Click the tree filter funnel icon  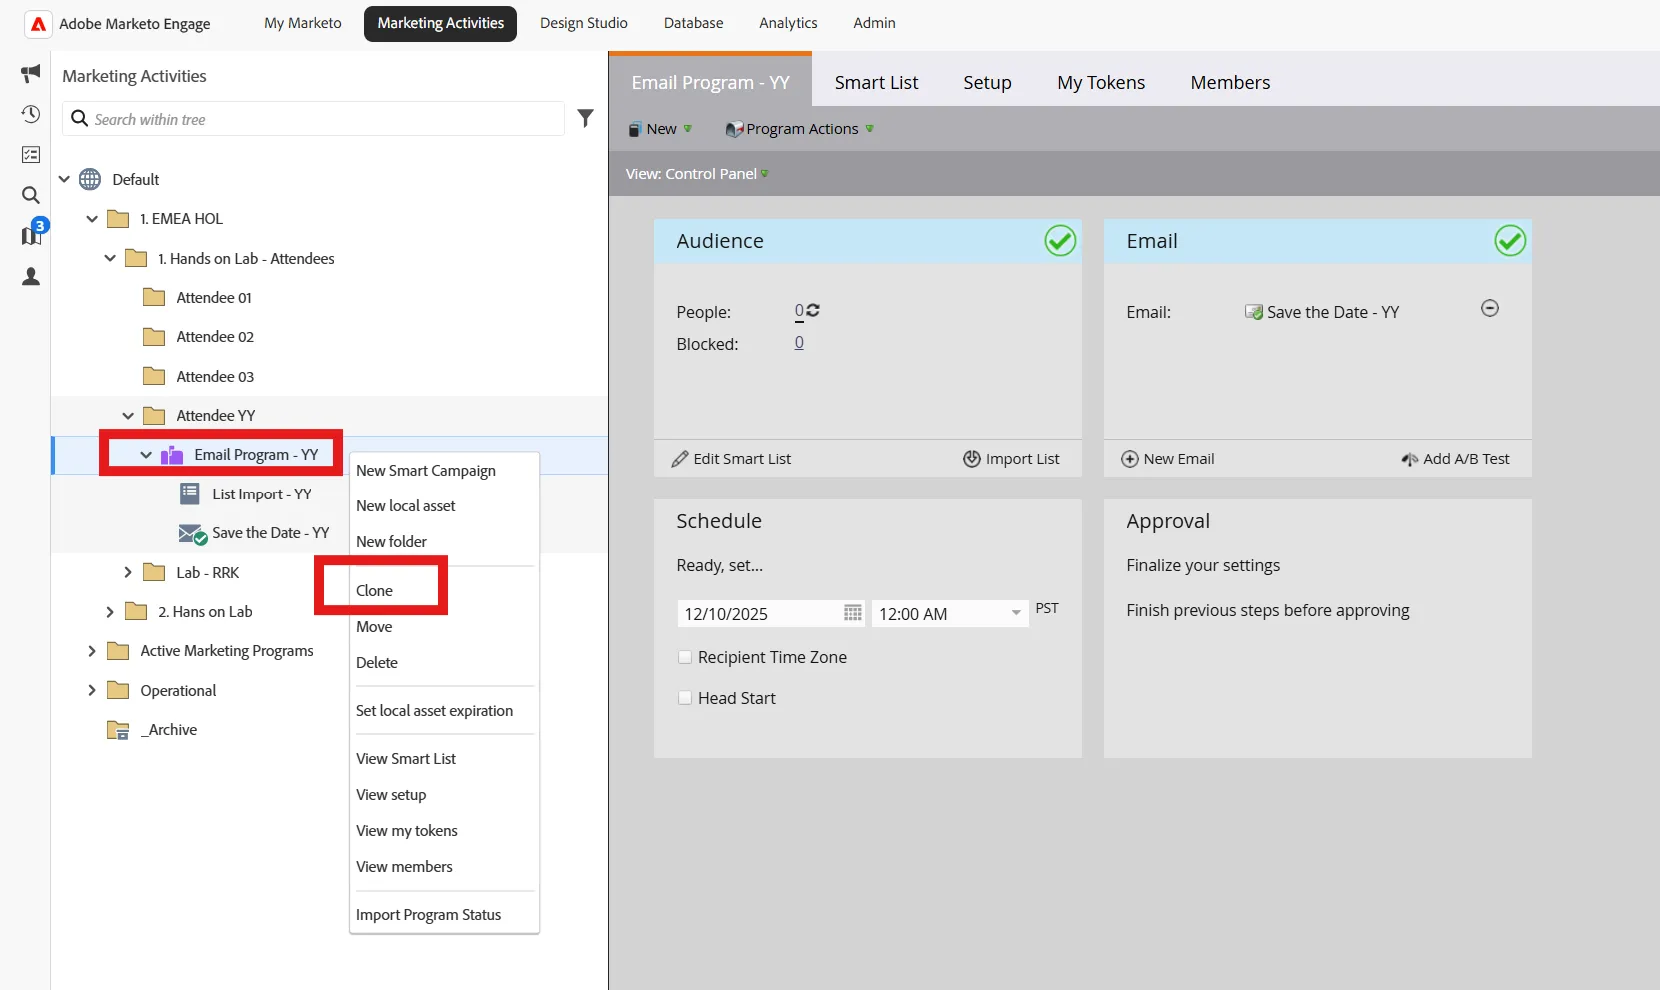pos(586,118)
